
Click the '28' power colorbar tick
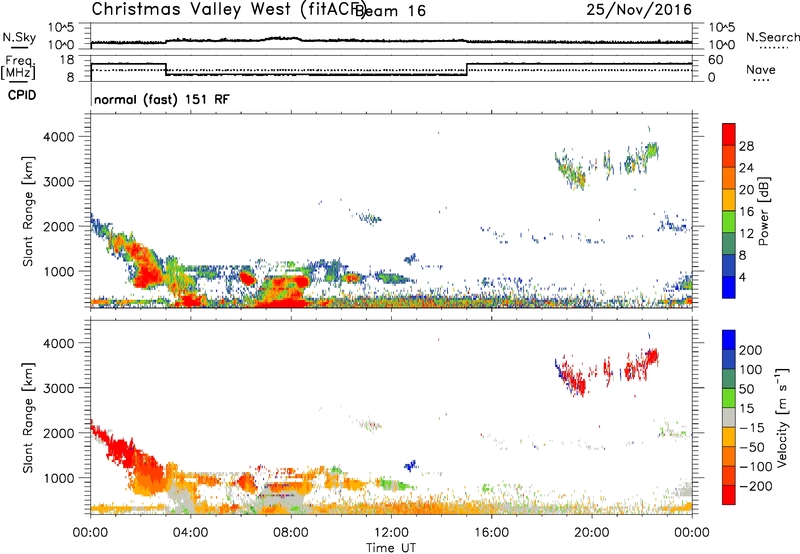746,146
